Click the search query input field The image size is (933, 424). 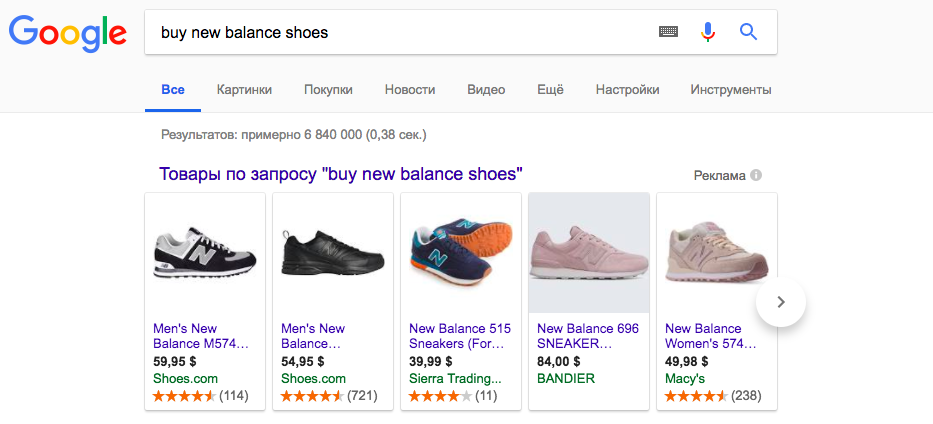[x=400, y=32]
